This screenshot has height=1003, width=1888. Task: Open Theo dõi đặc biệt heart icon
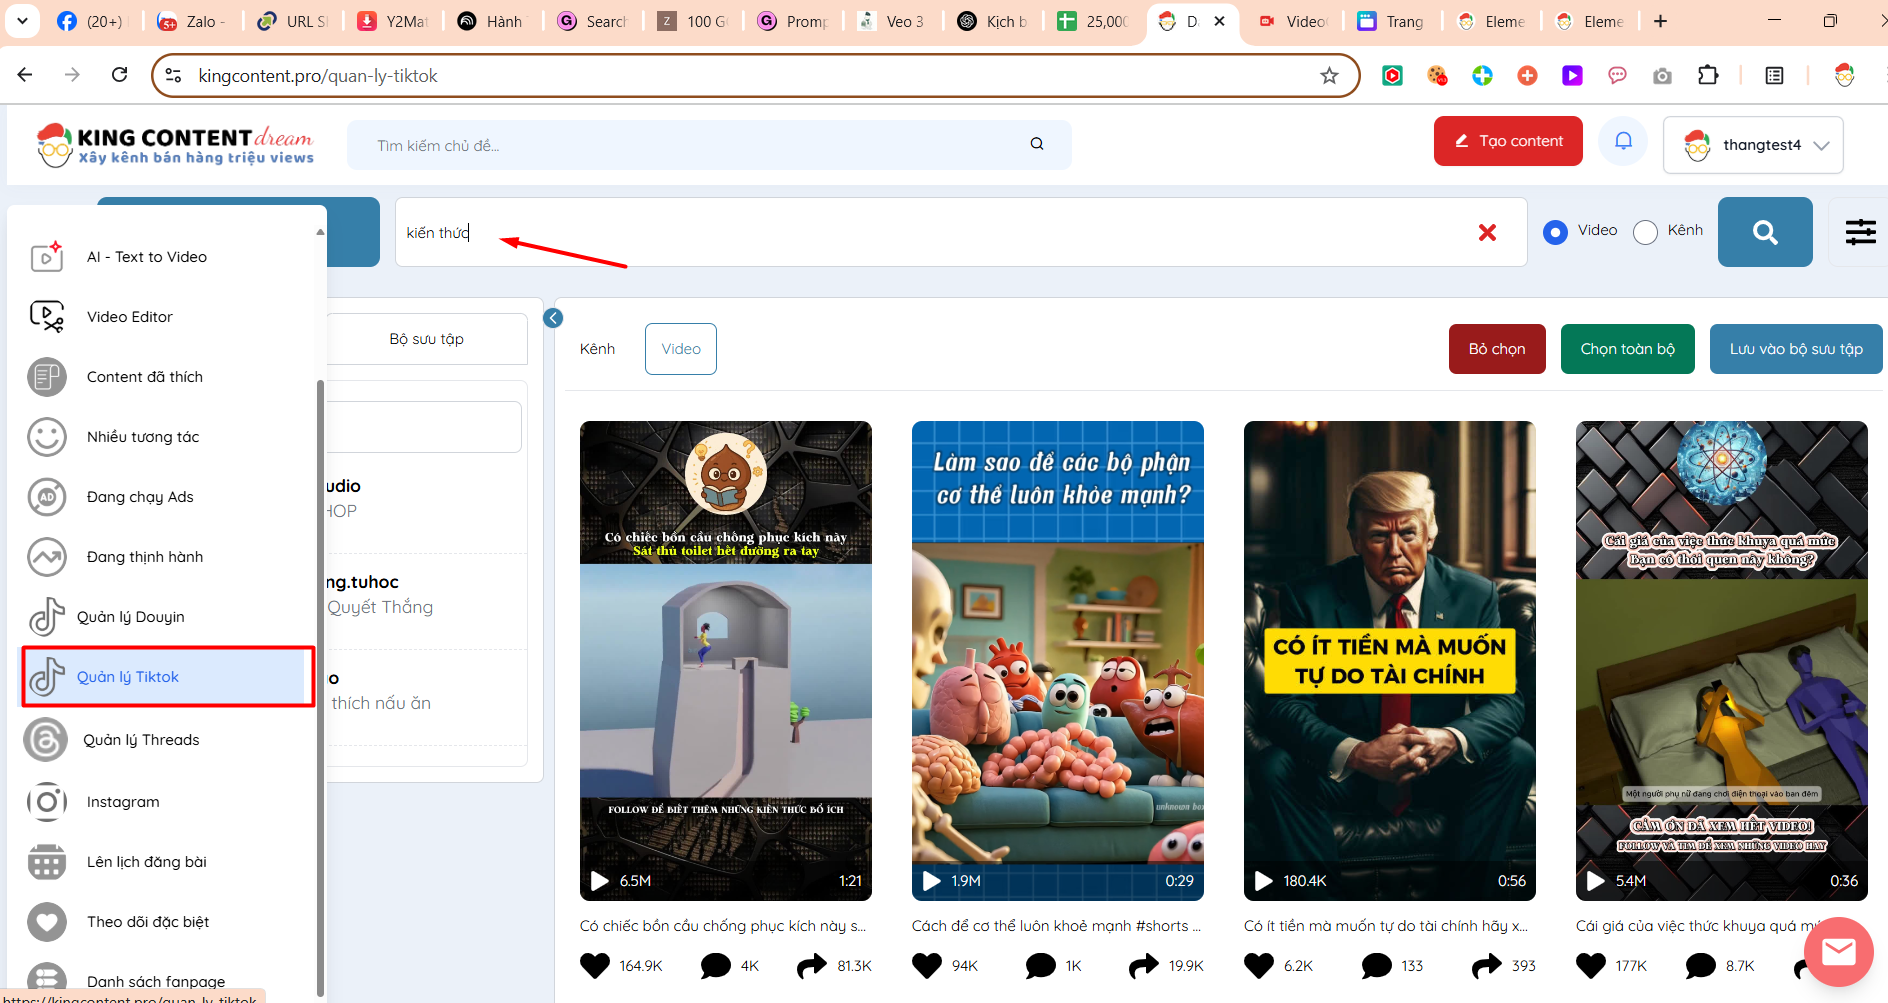(47, 922)
